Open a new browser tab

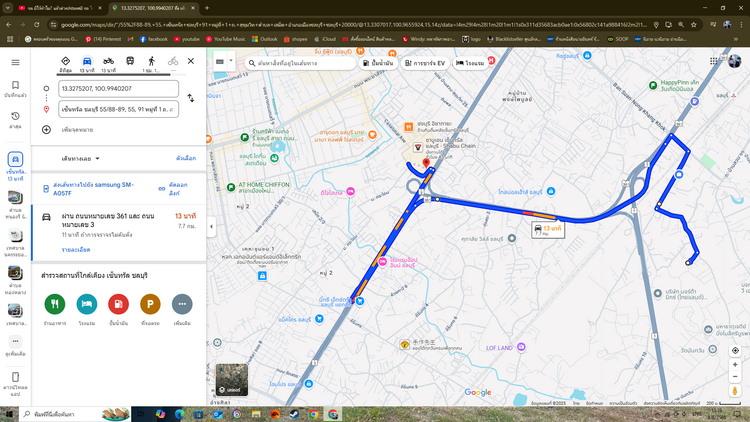click(x=207, y=8)
